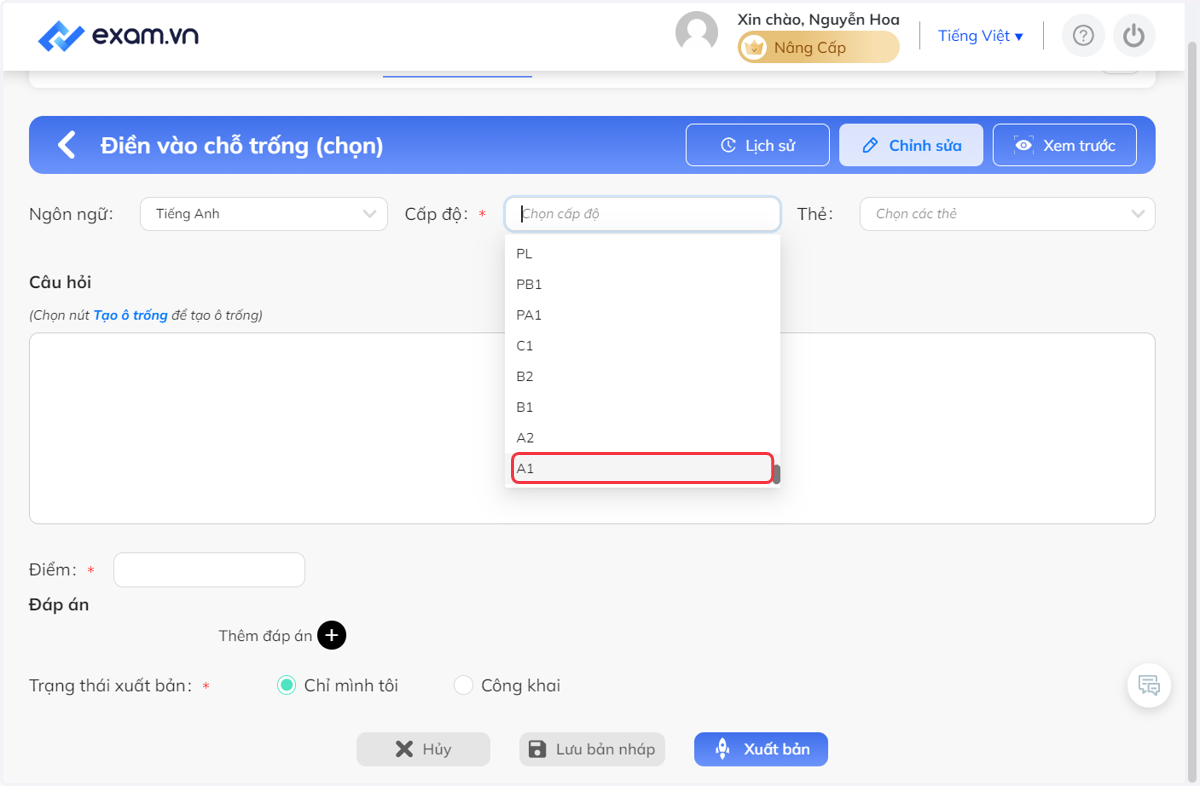Click the help question mark icon
This screenshot has width=1200, height=786.
1083,36
